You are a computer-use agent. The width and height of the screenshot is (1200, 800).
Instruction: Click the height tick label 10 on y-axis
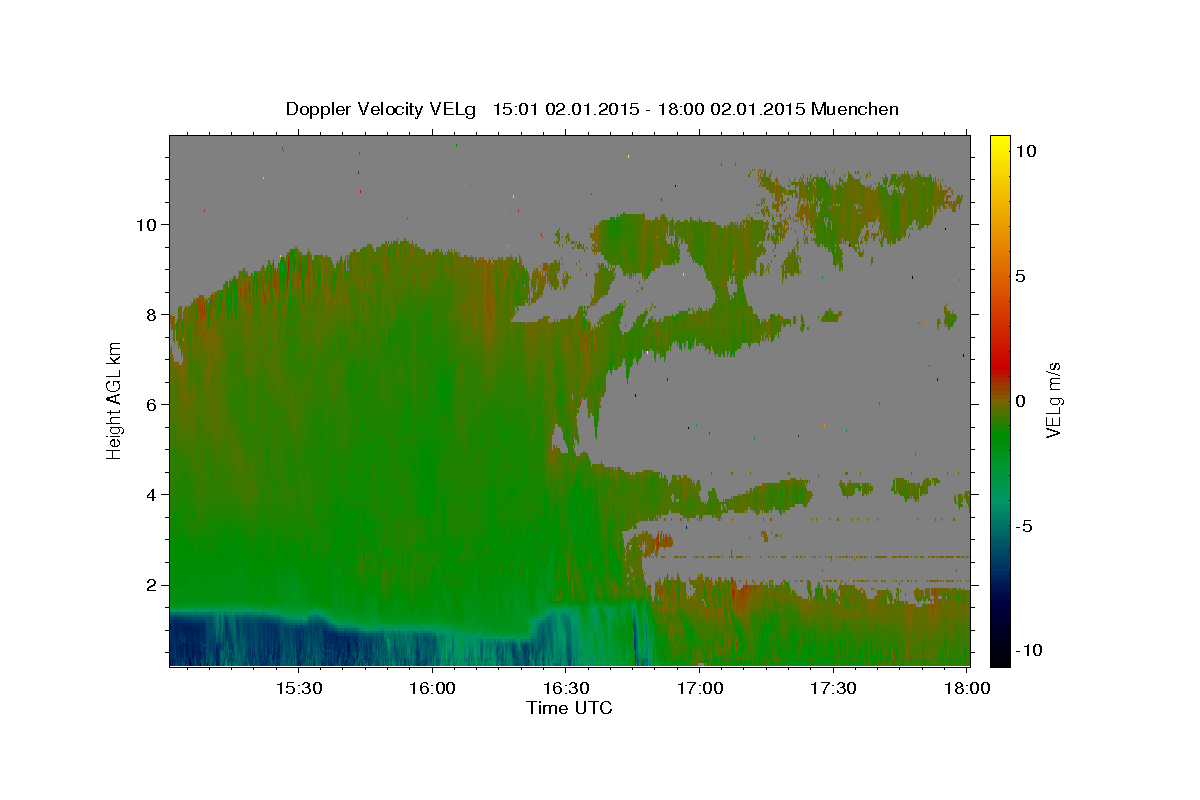(148, 225)
